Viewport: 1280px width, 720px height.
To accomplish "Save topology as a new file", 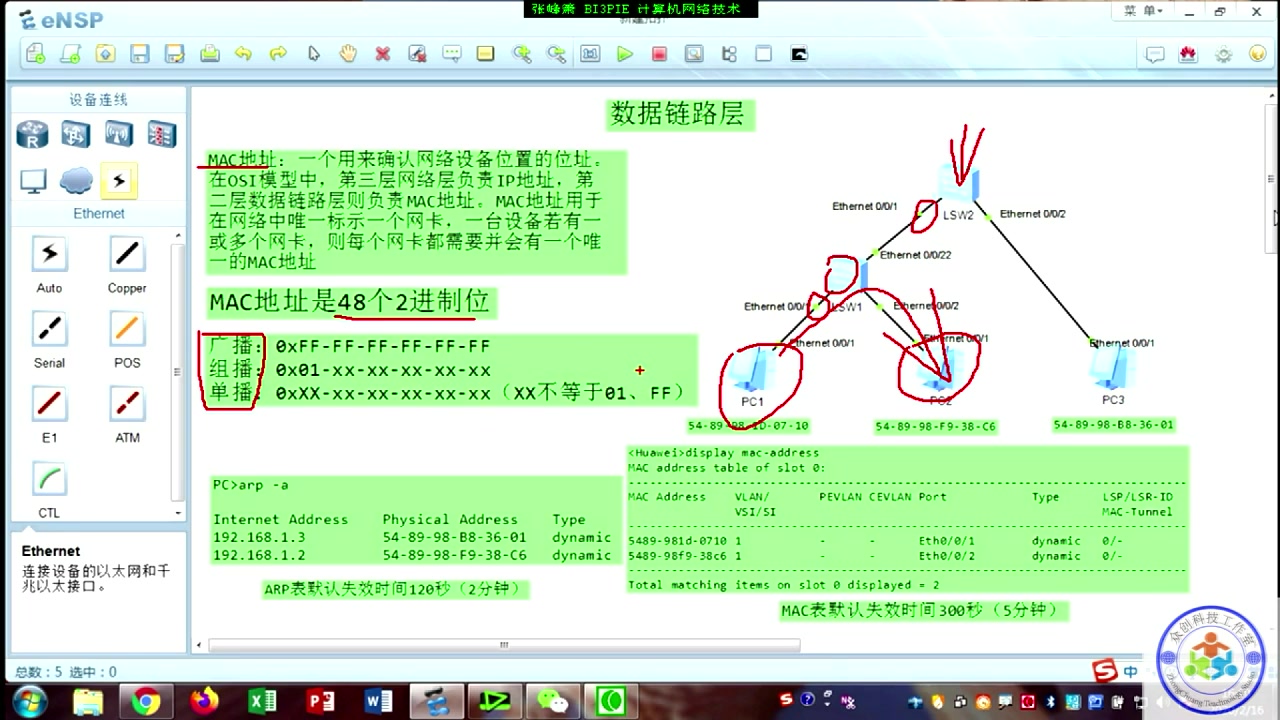I will pyautogui.click(x=174, y=54).
